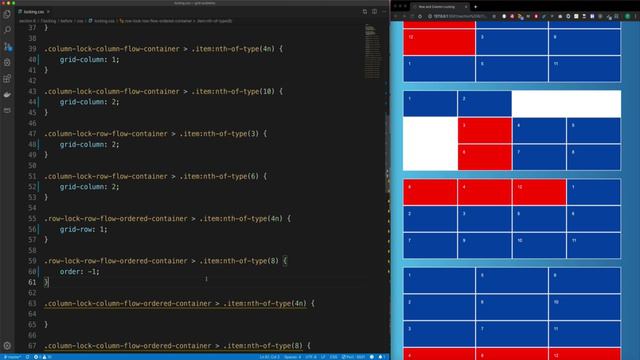This screenshot has width=640, height=360.
Task: Open the notifications bell in status bar
Action: pyautogui.click(x=380, y=357)
